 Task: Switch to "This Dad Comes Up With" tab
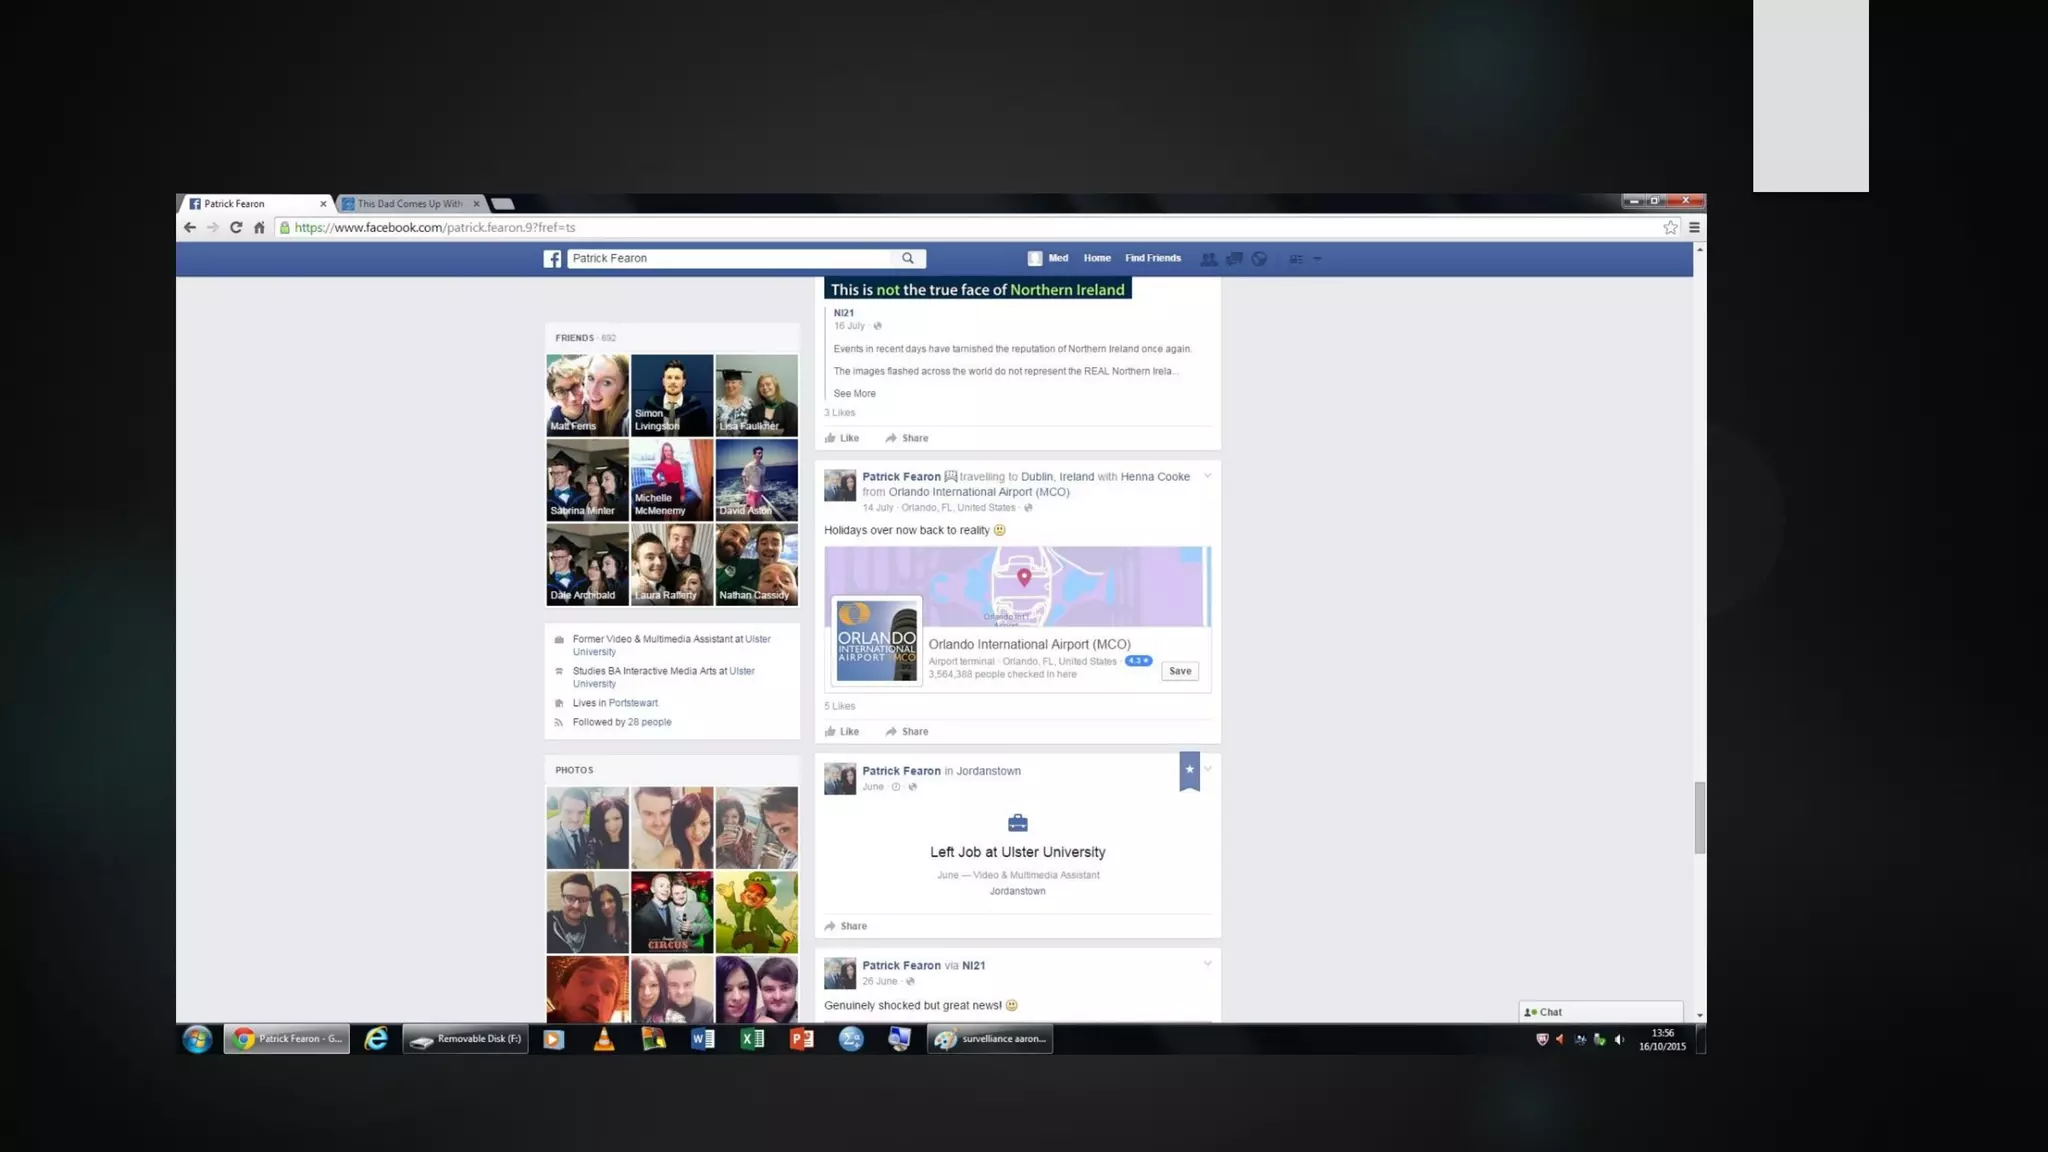tap(409, 204)
